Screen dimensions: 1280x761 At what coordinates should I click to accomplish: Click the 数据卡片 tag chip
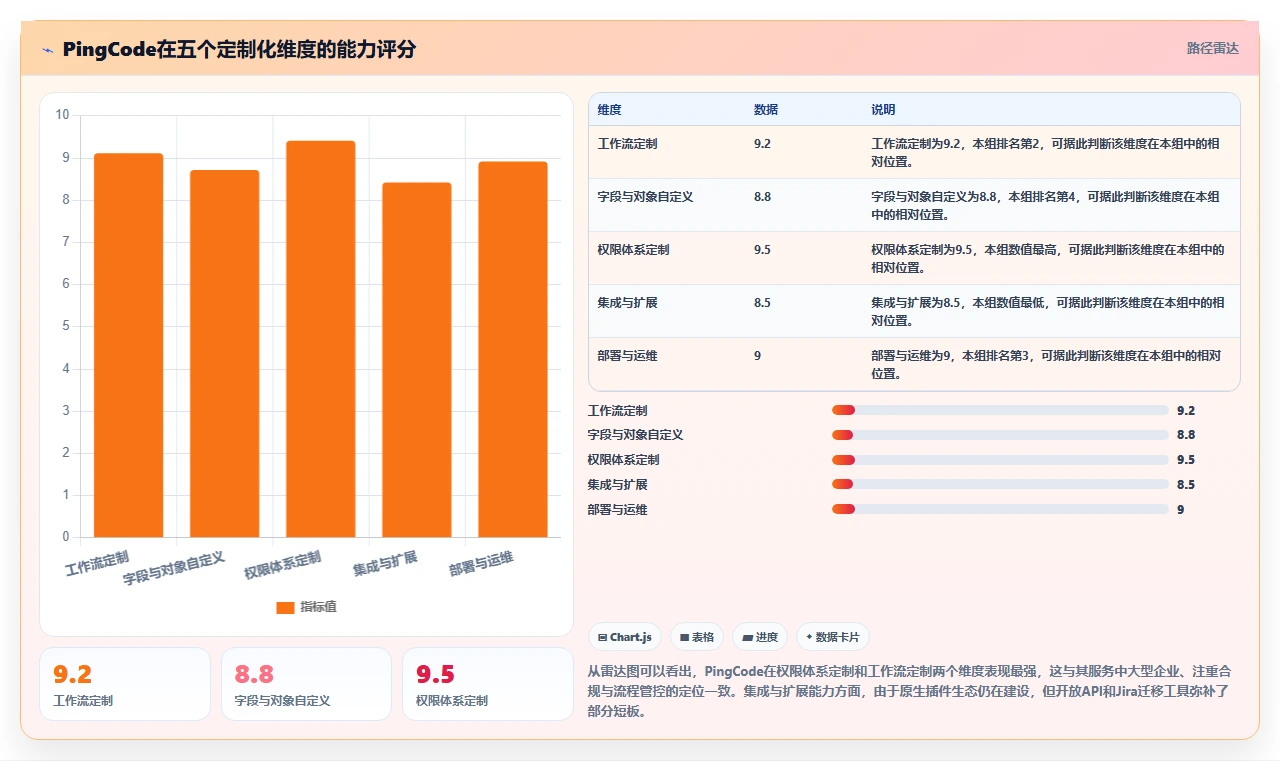(x=832, y=637)
